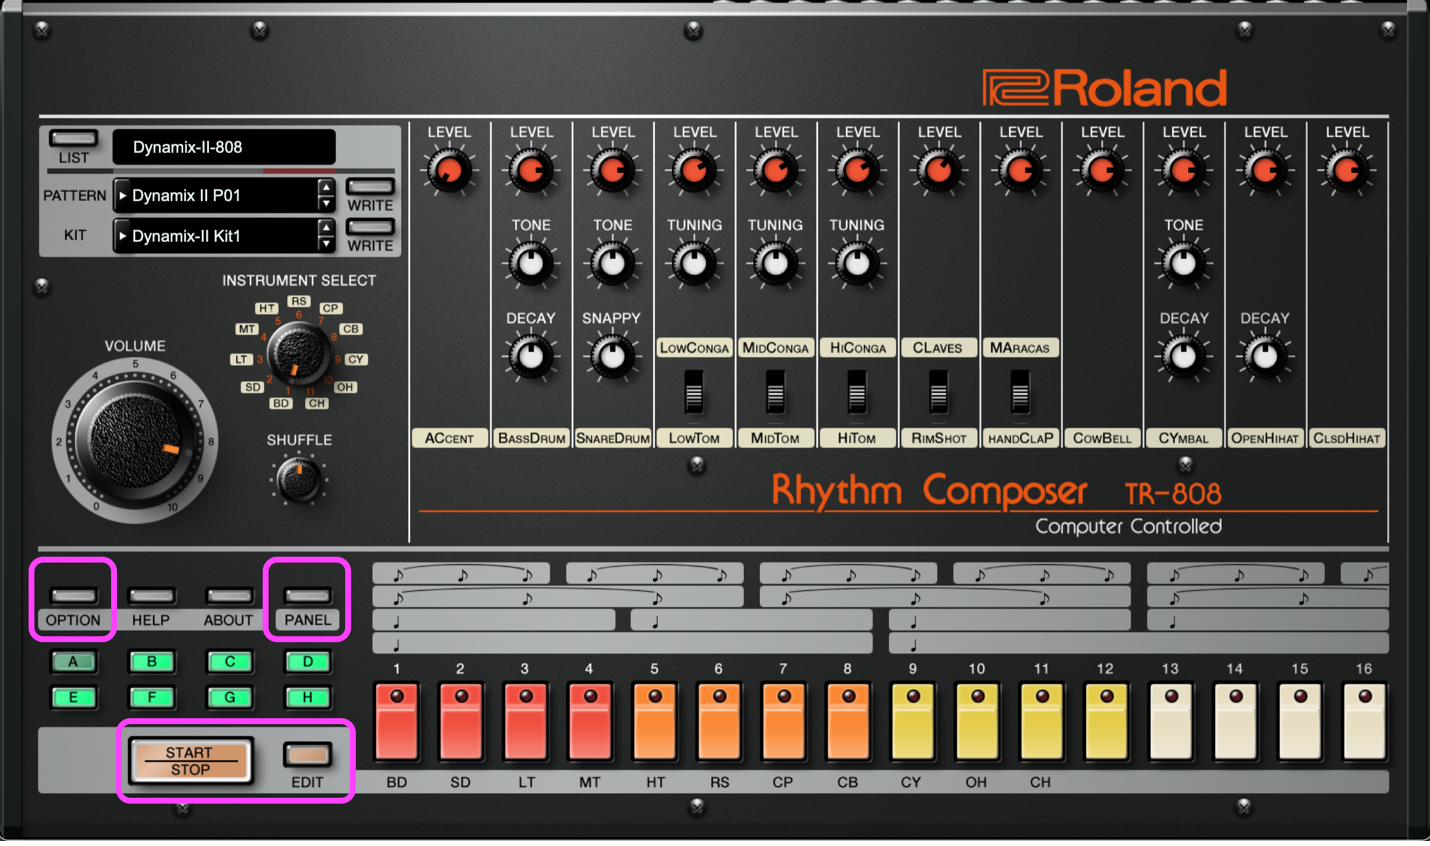Viewport: 1430px width, 846px height.
Task: Click the Dynamix-II-808 preset name display
Action: click(x=224, y=147)
